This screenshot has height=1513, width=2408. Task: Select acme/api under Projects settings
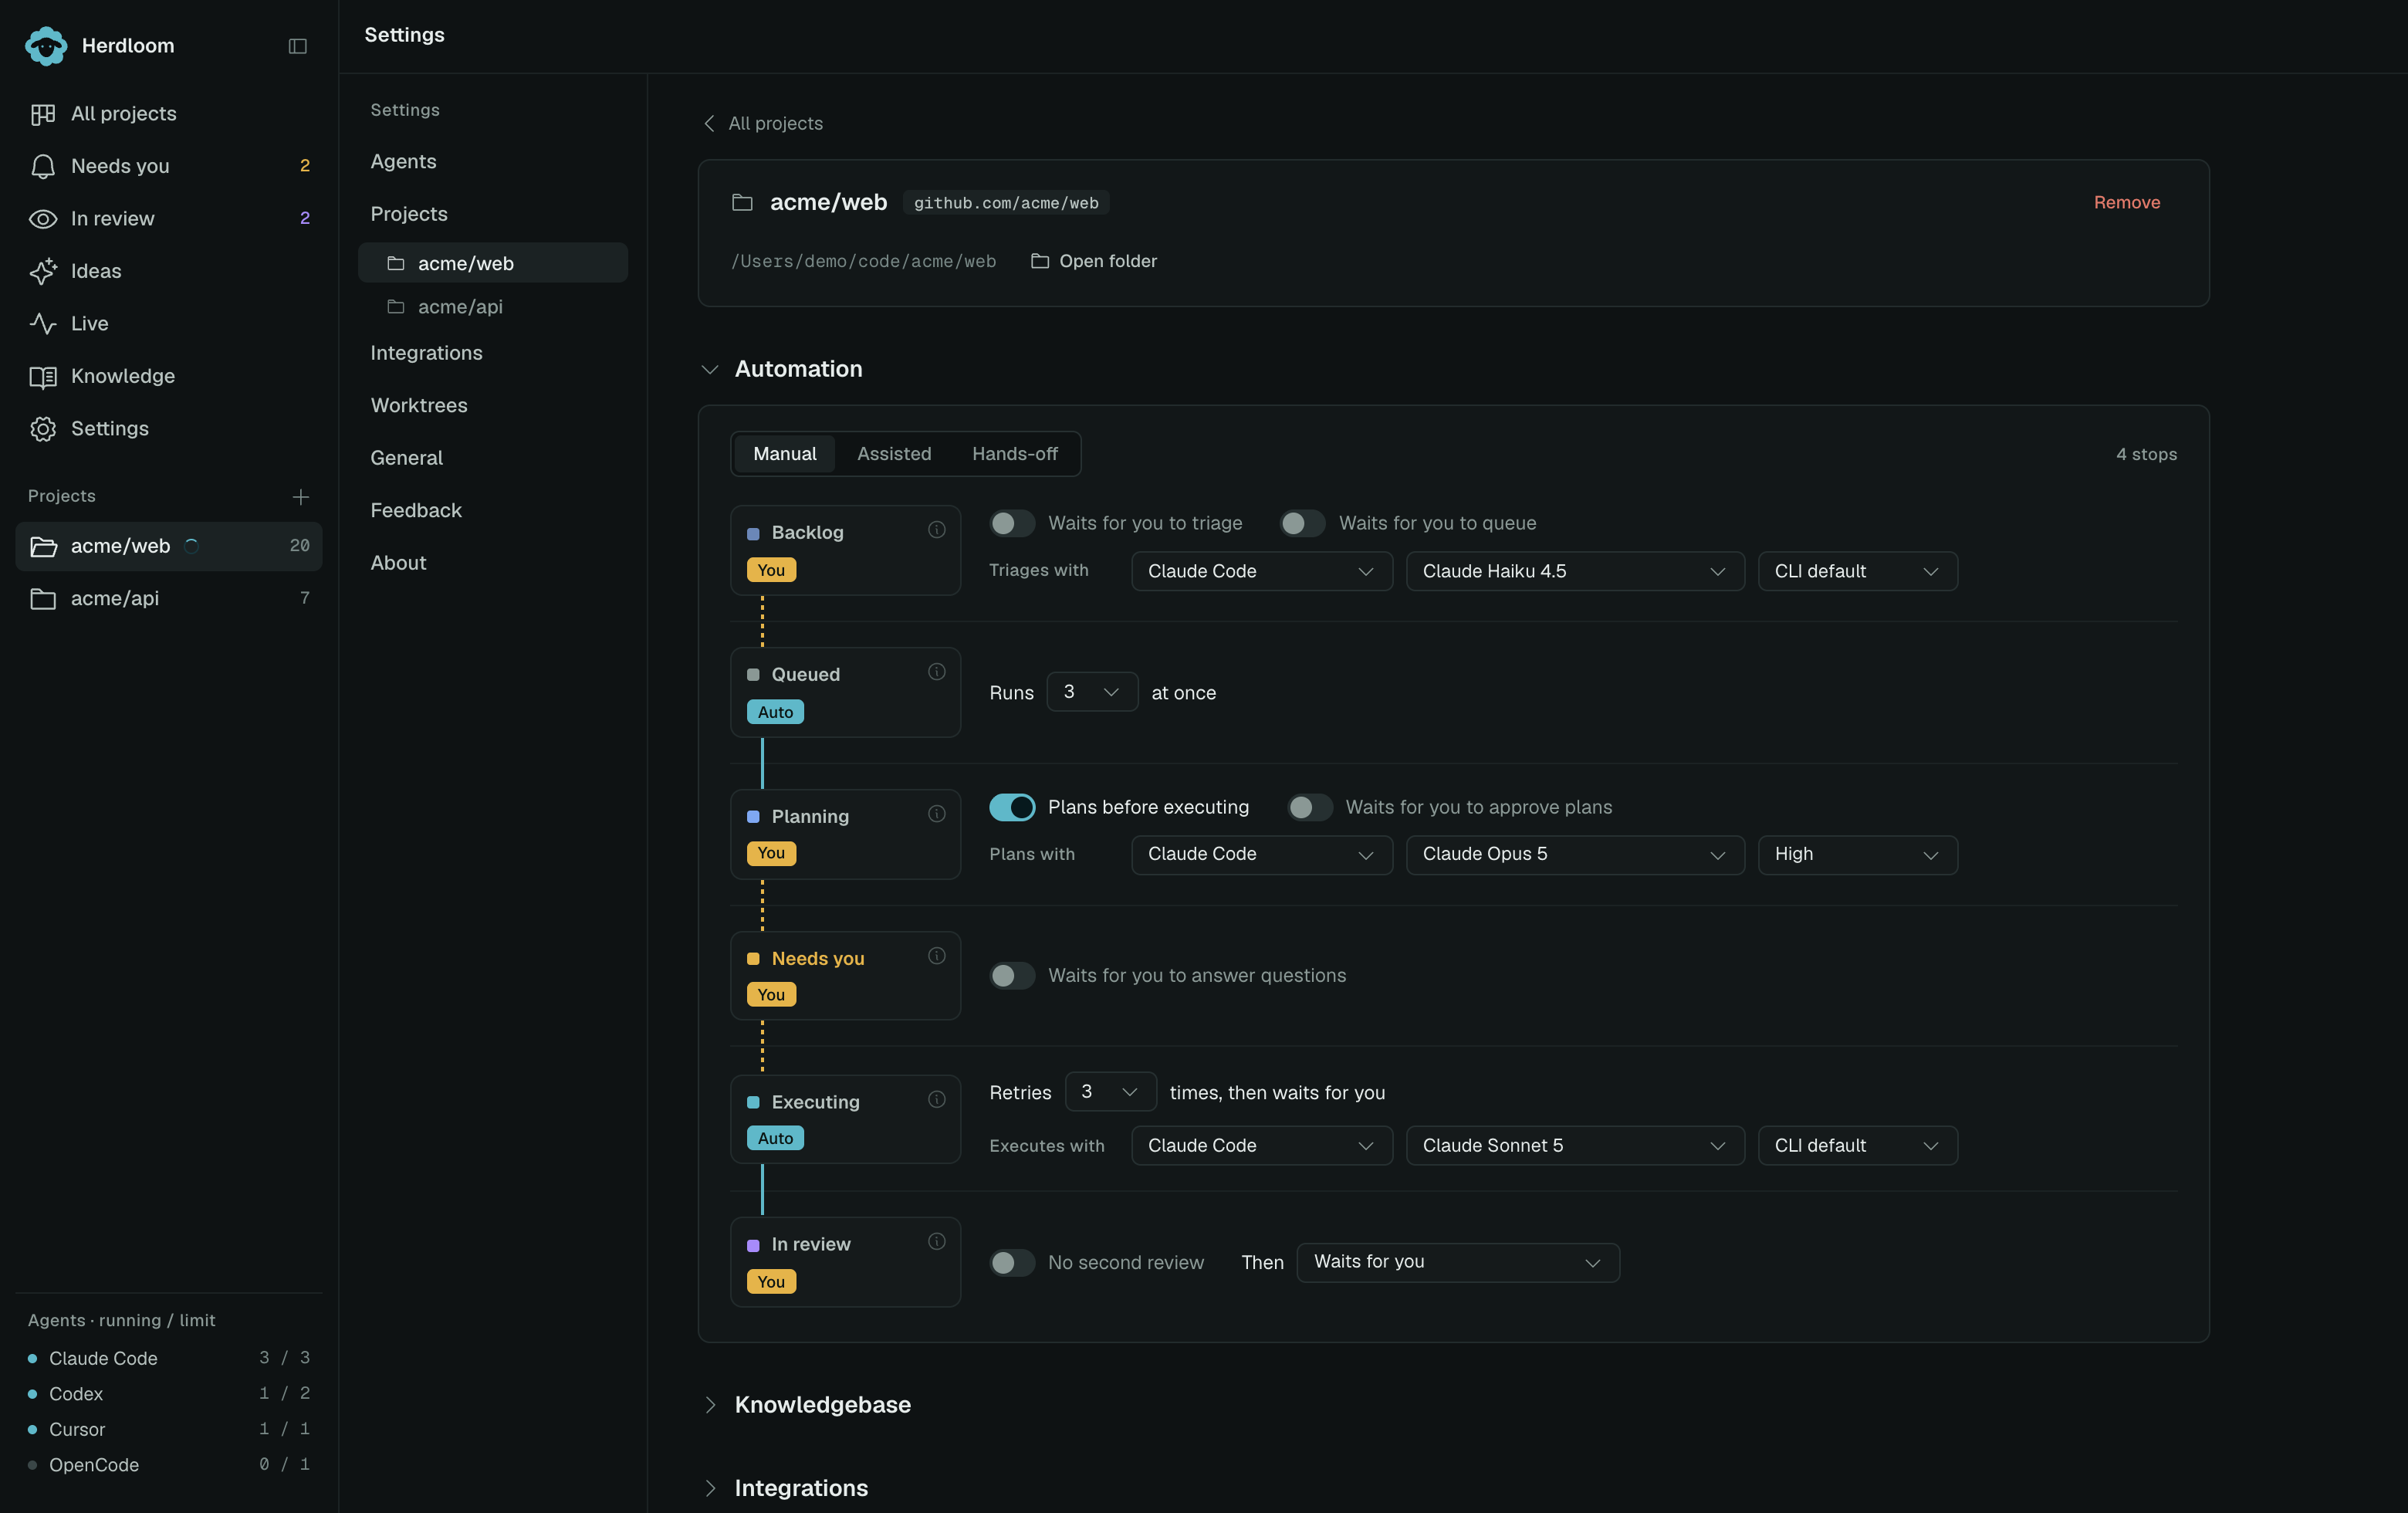[x=493, y=307]
